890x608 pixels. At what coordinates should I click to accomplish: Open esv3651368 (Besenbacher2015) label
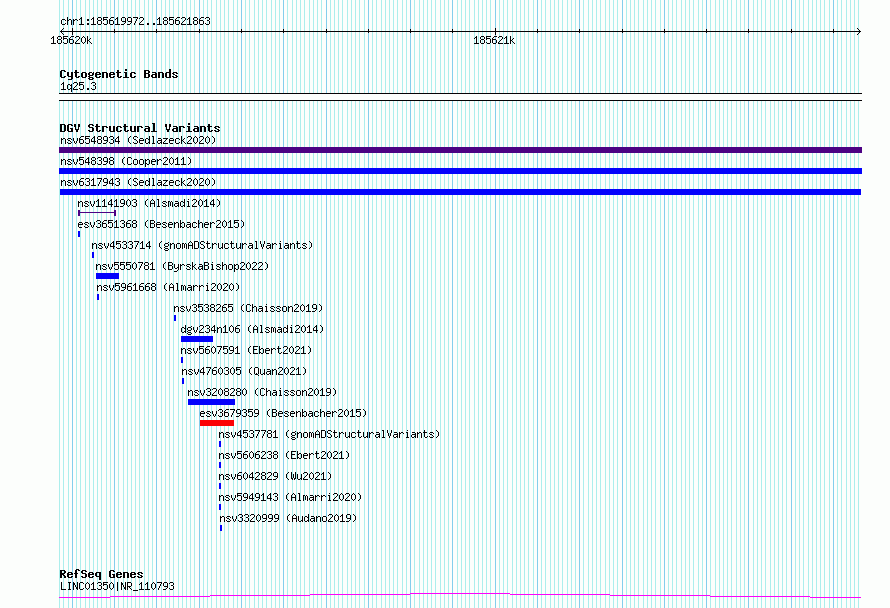pos(161,224)
